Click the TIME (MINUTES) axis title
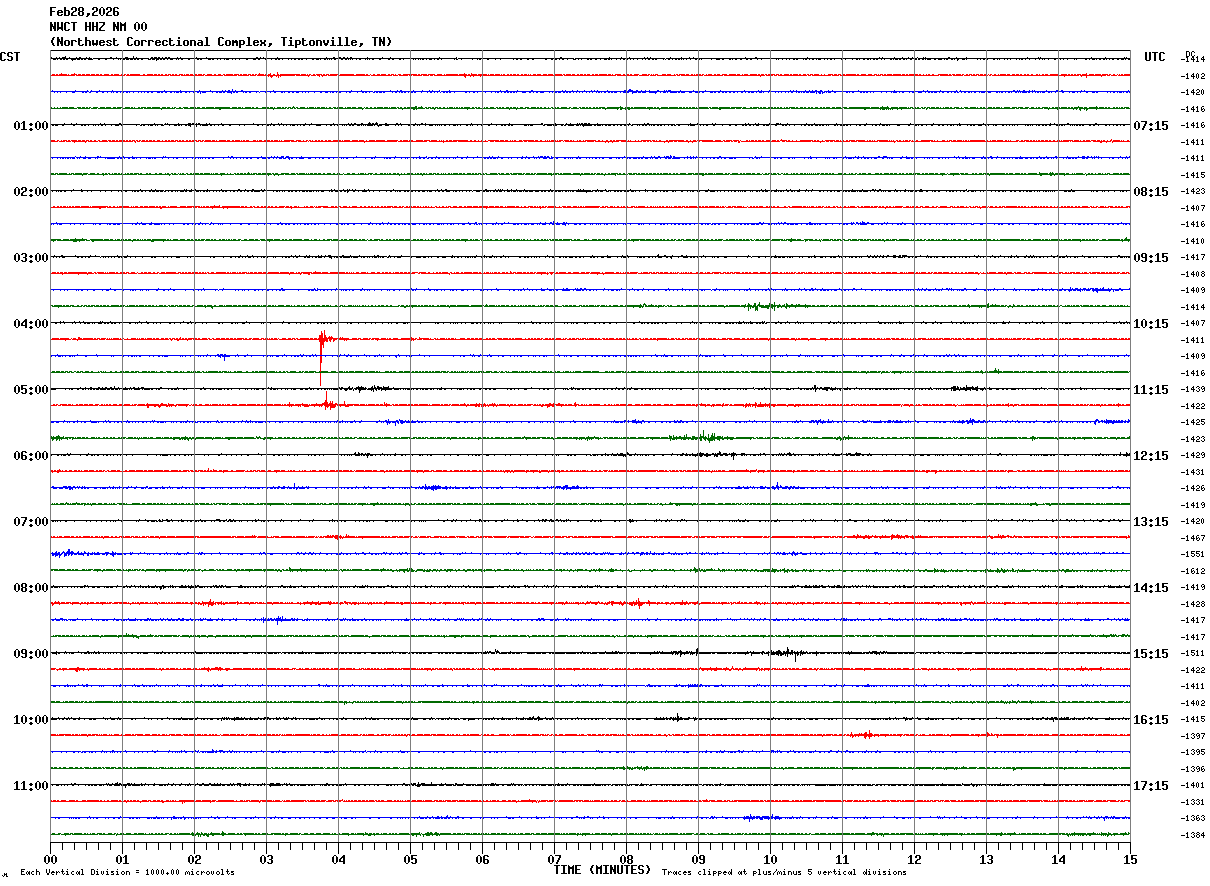Image resolution: width=1210 pixels, height=886 pixels. [x=602, y=870]
